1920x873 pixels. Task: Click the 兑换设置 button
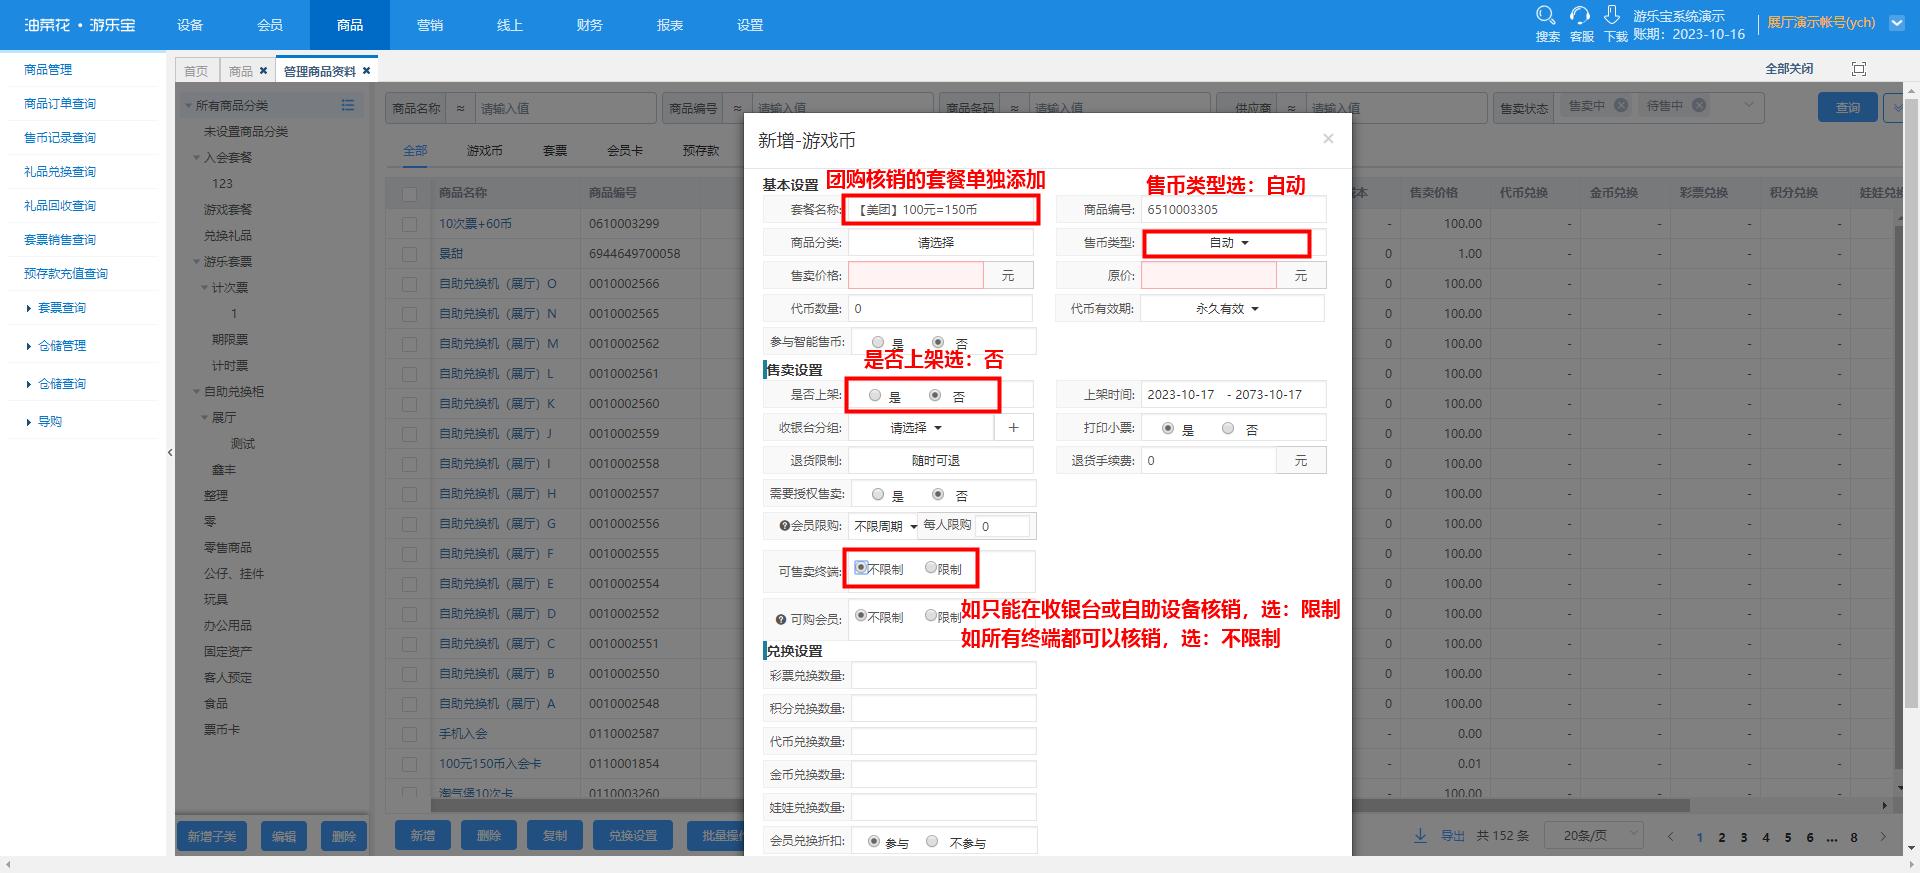[x=633, y=836]
